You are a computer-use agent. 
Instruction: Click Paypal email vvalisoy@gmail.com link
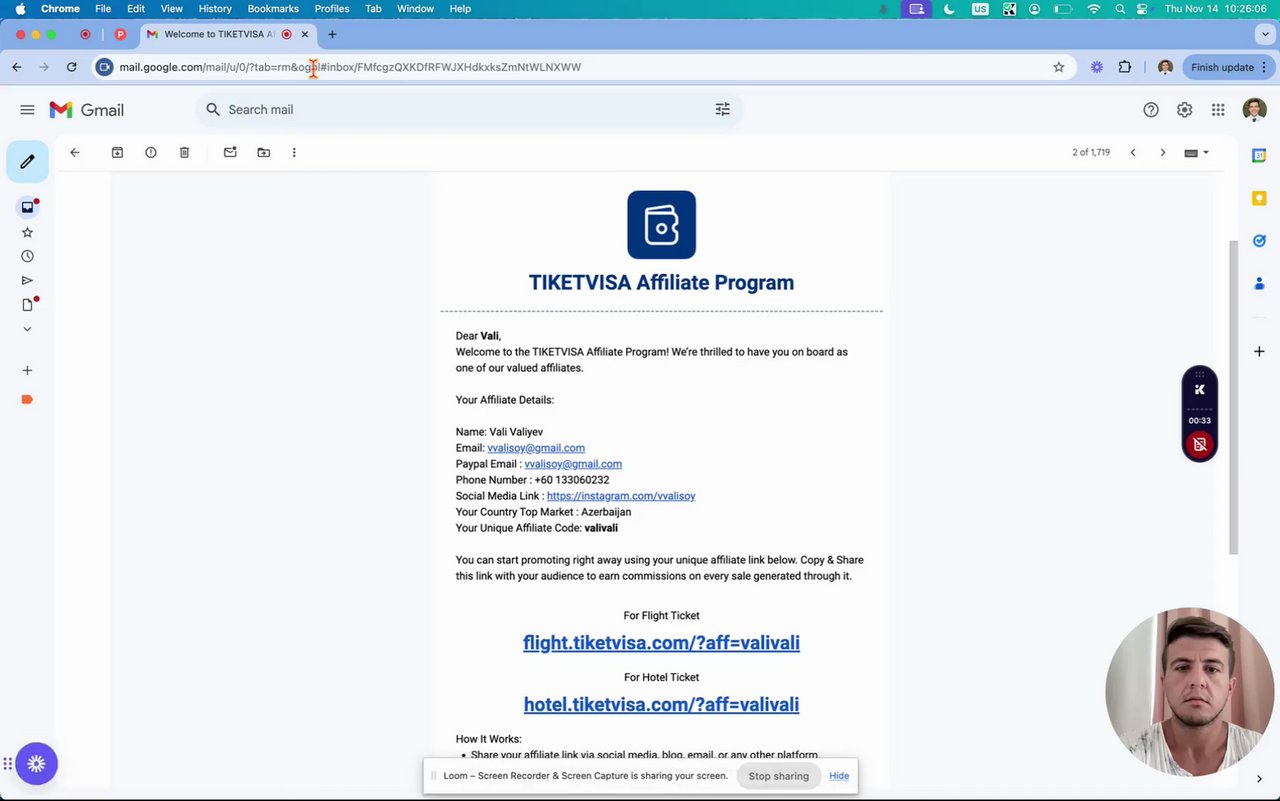coord(573,464)
